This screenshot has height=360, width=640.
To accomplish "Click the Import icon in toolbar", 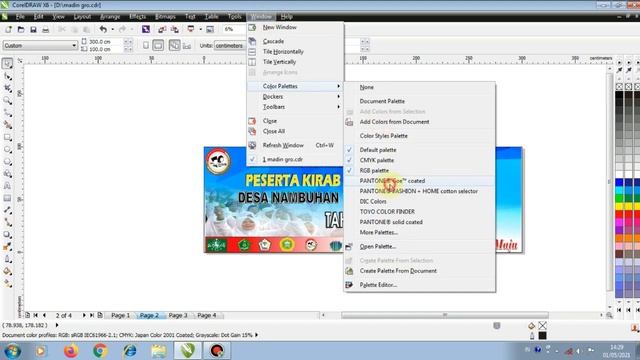I will [x=162, y=29].
